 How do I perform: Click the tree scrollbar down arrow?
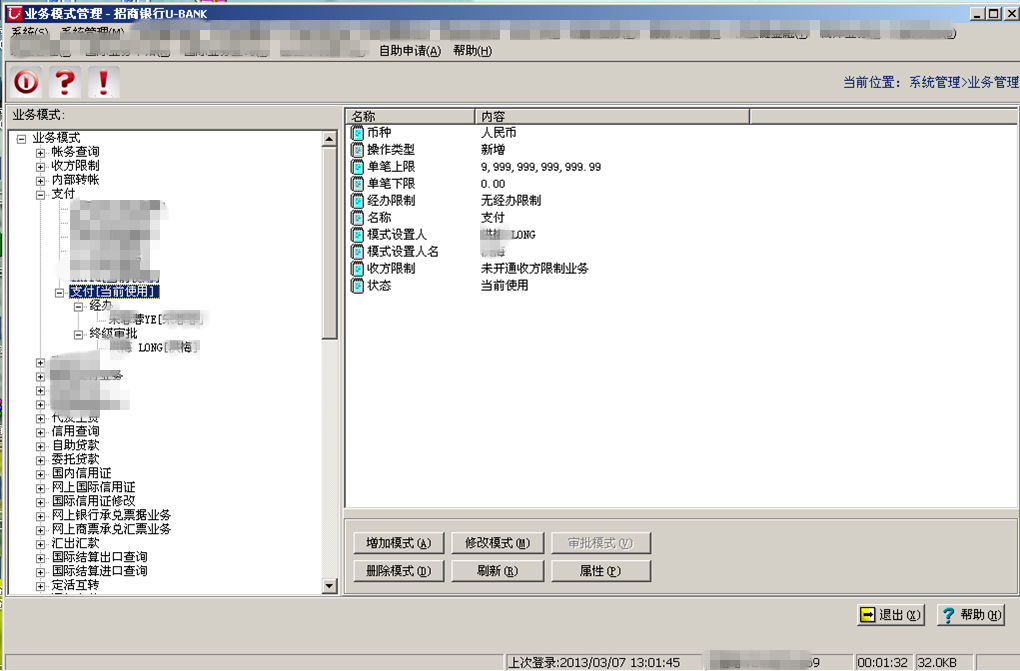(329, 586)
